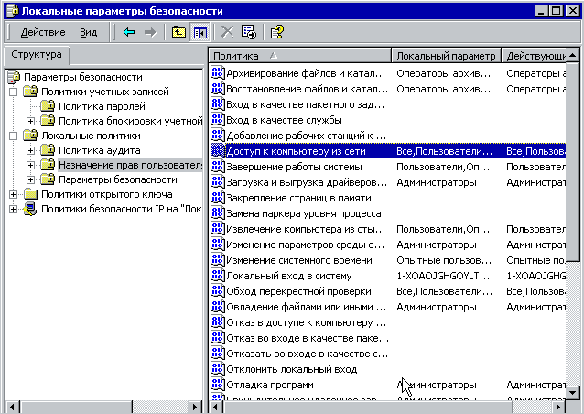Collapse the Локальные политики tree node
584x414 pixels.
click(13, 136)
